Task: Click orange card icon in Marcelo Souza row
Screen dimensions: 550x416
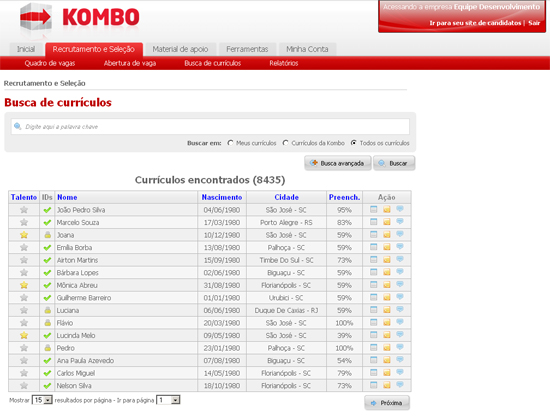Action: click(x=387, y=222)
